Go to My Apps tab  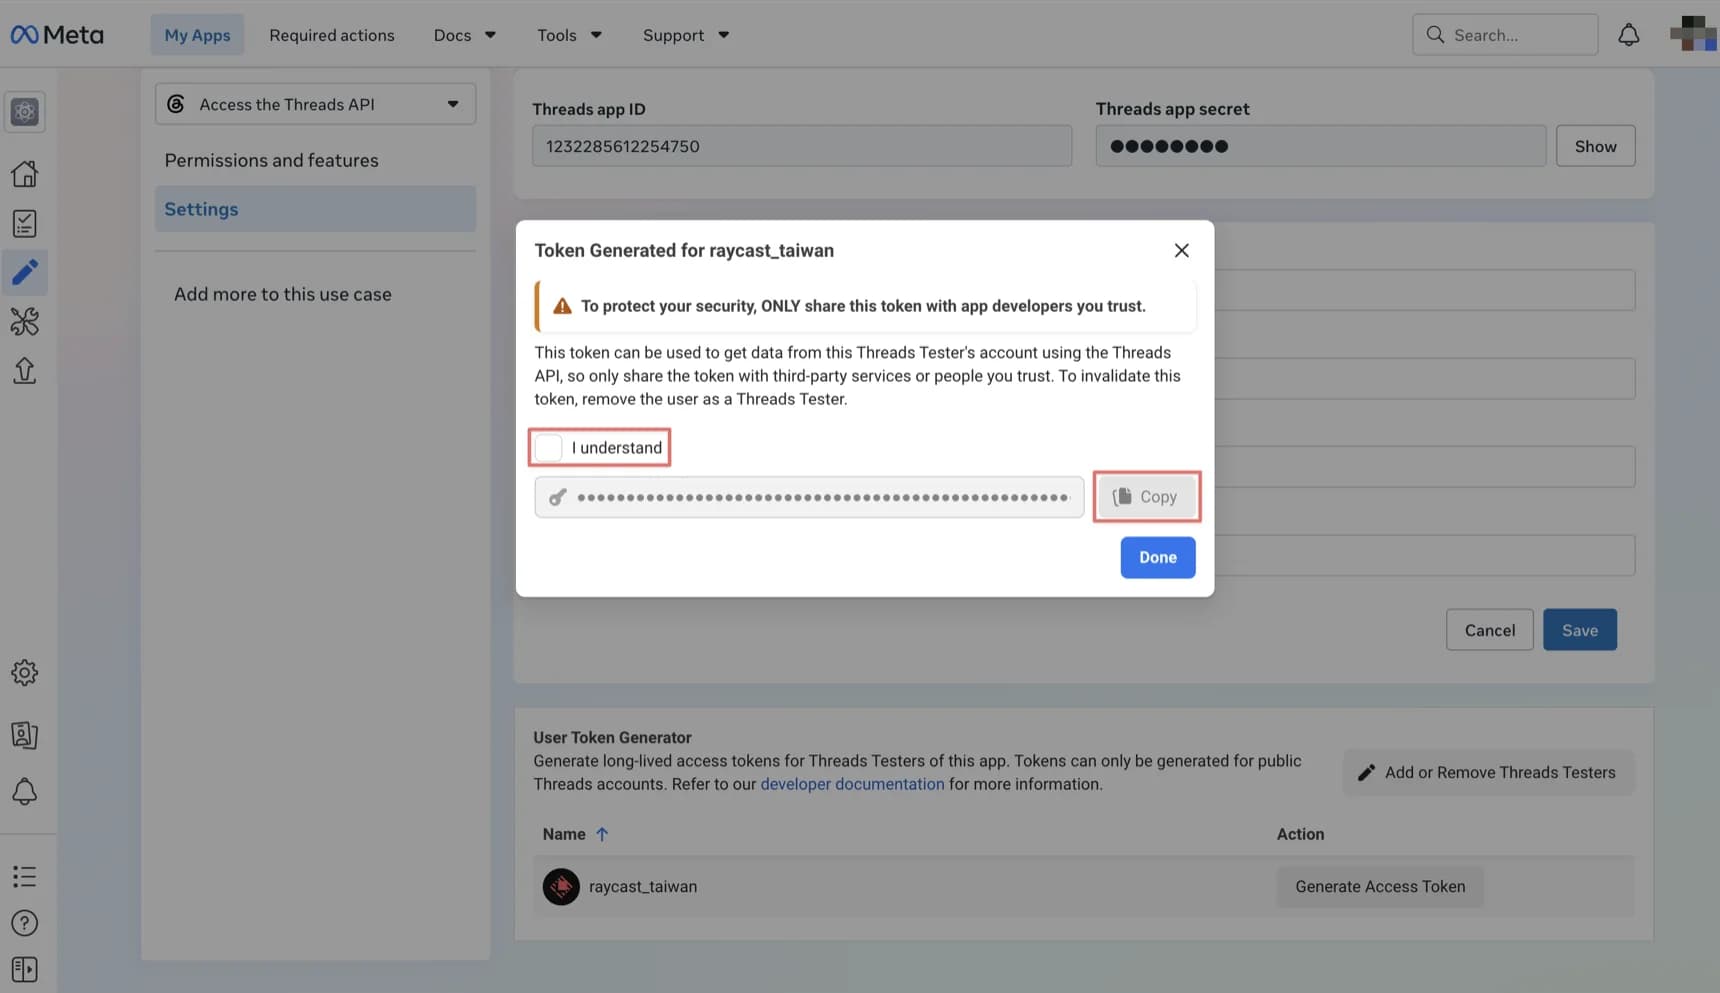[x=197, y=35]
